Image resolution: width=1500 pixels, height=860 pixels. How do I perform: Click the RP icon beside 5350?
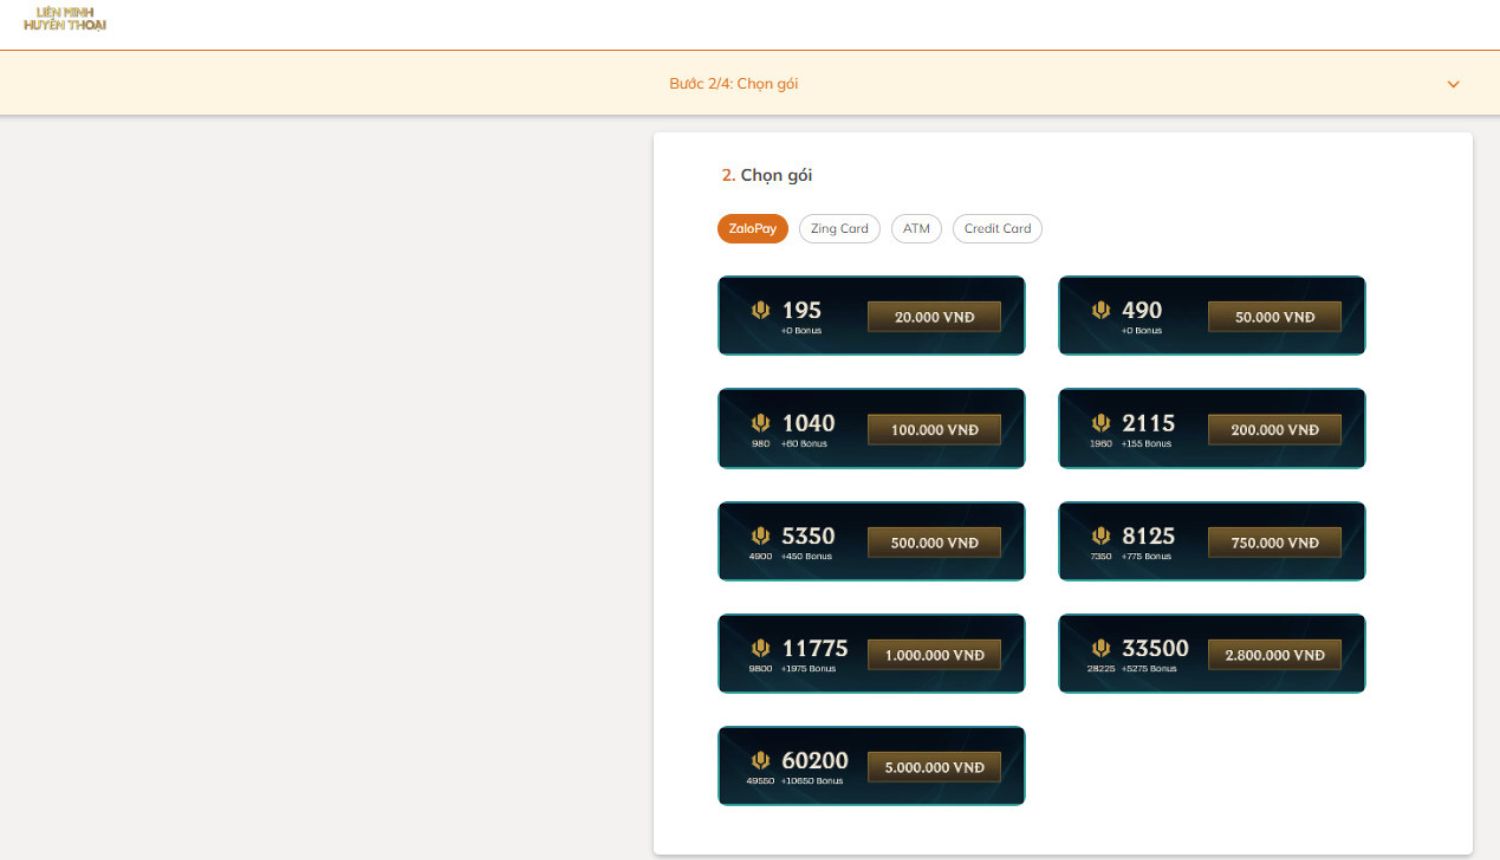pyautogui.click(x=761, y=536)
